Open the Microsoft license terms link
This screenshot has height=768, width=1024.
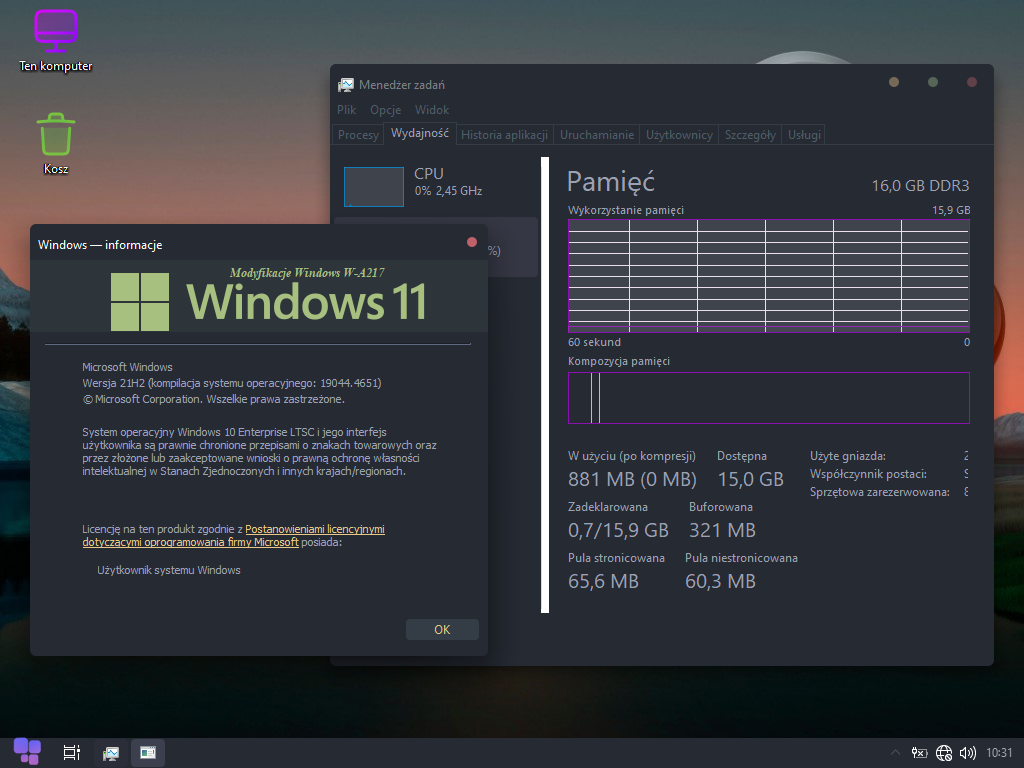pos(314,529)
